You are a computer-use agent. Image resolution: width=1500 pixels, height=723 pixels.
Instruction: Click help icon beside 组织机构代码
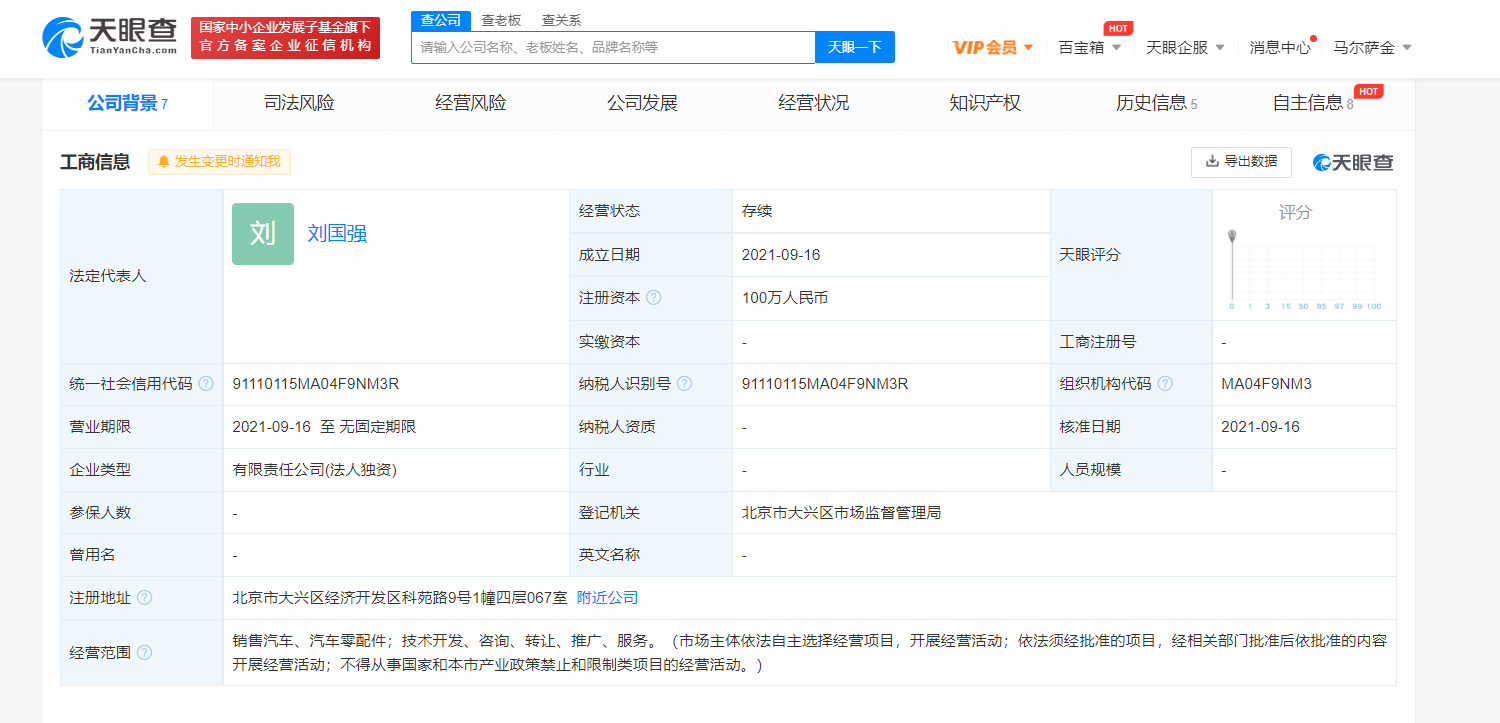(x=1165, y=384)
